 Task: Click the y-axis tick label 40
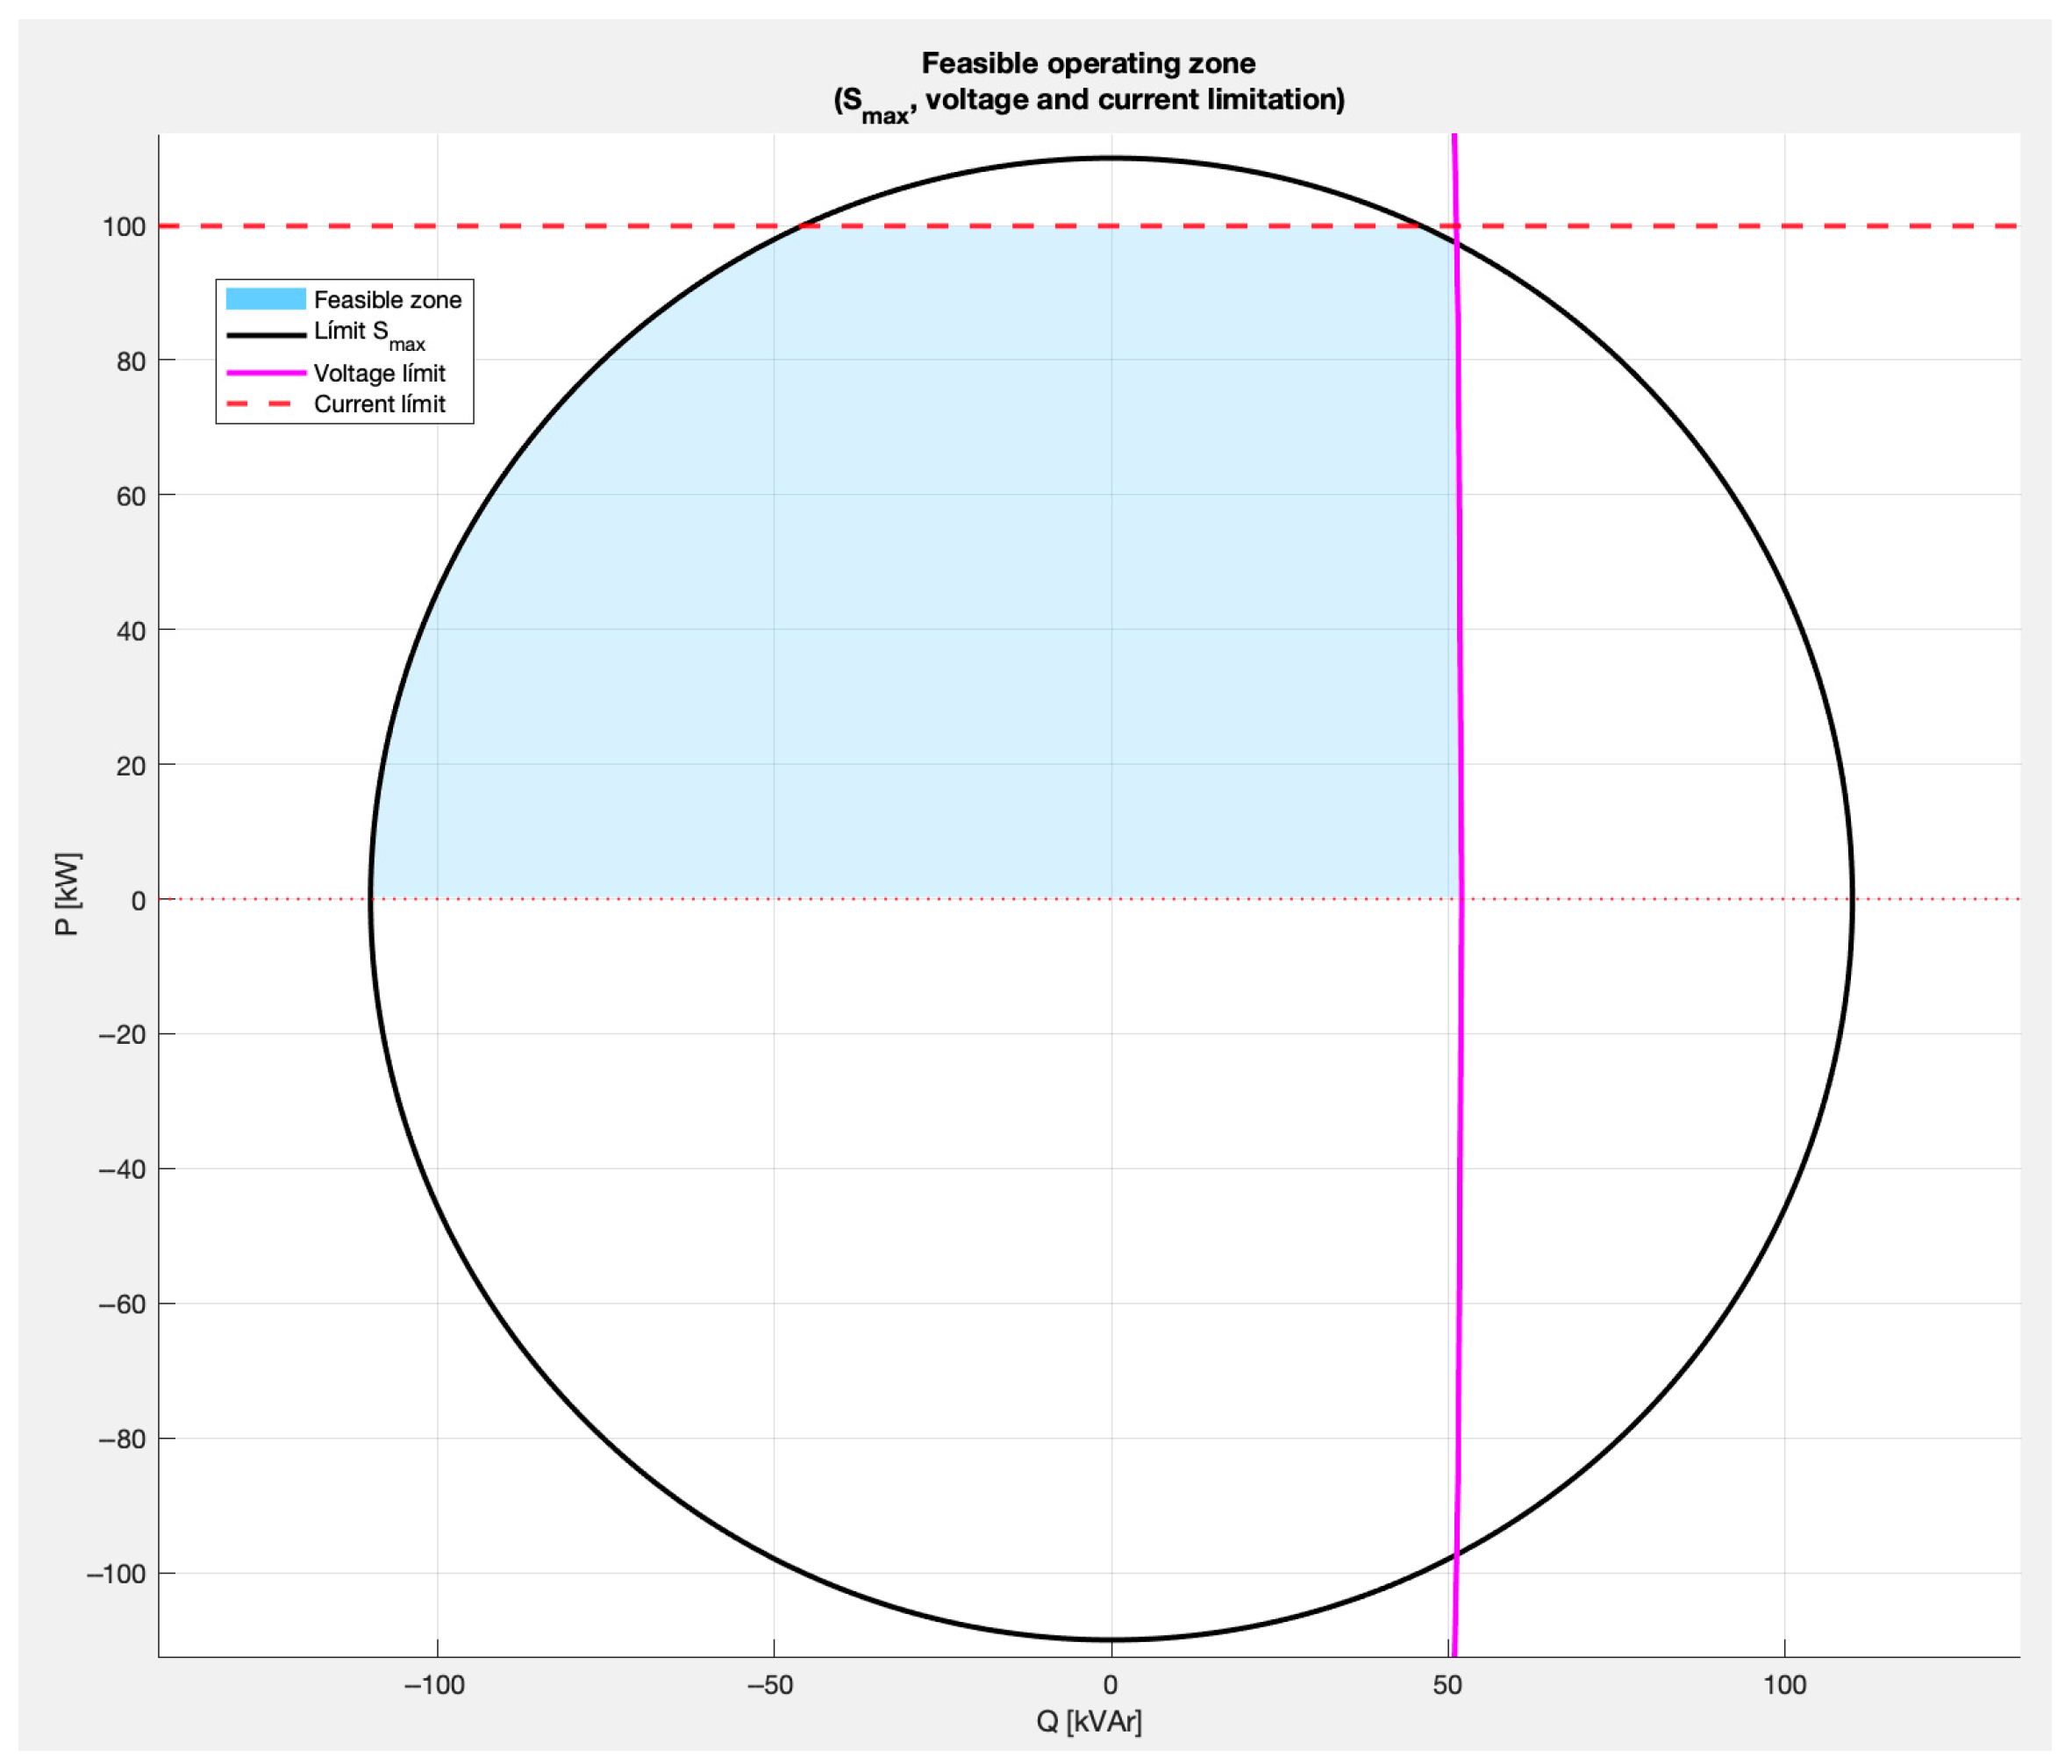point(131,631)
